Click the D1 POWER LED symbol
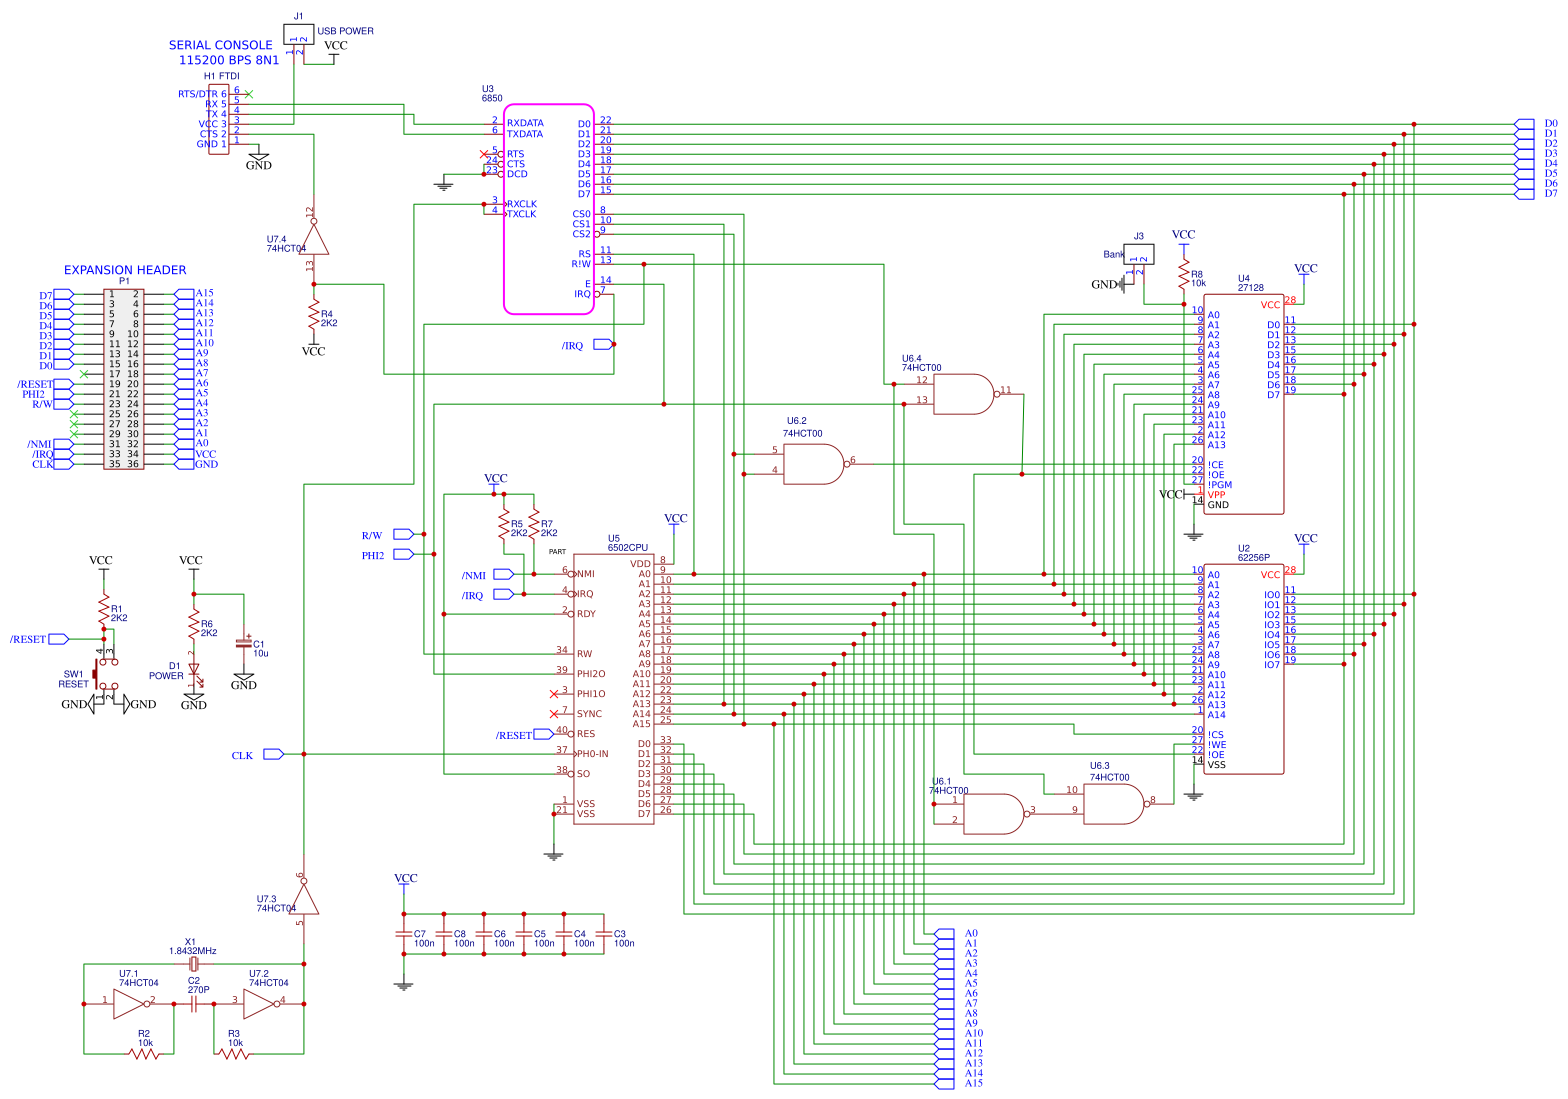The image size is (1568, 1099). tap(194, 671)
